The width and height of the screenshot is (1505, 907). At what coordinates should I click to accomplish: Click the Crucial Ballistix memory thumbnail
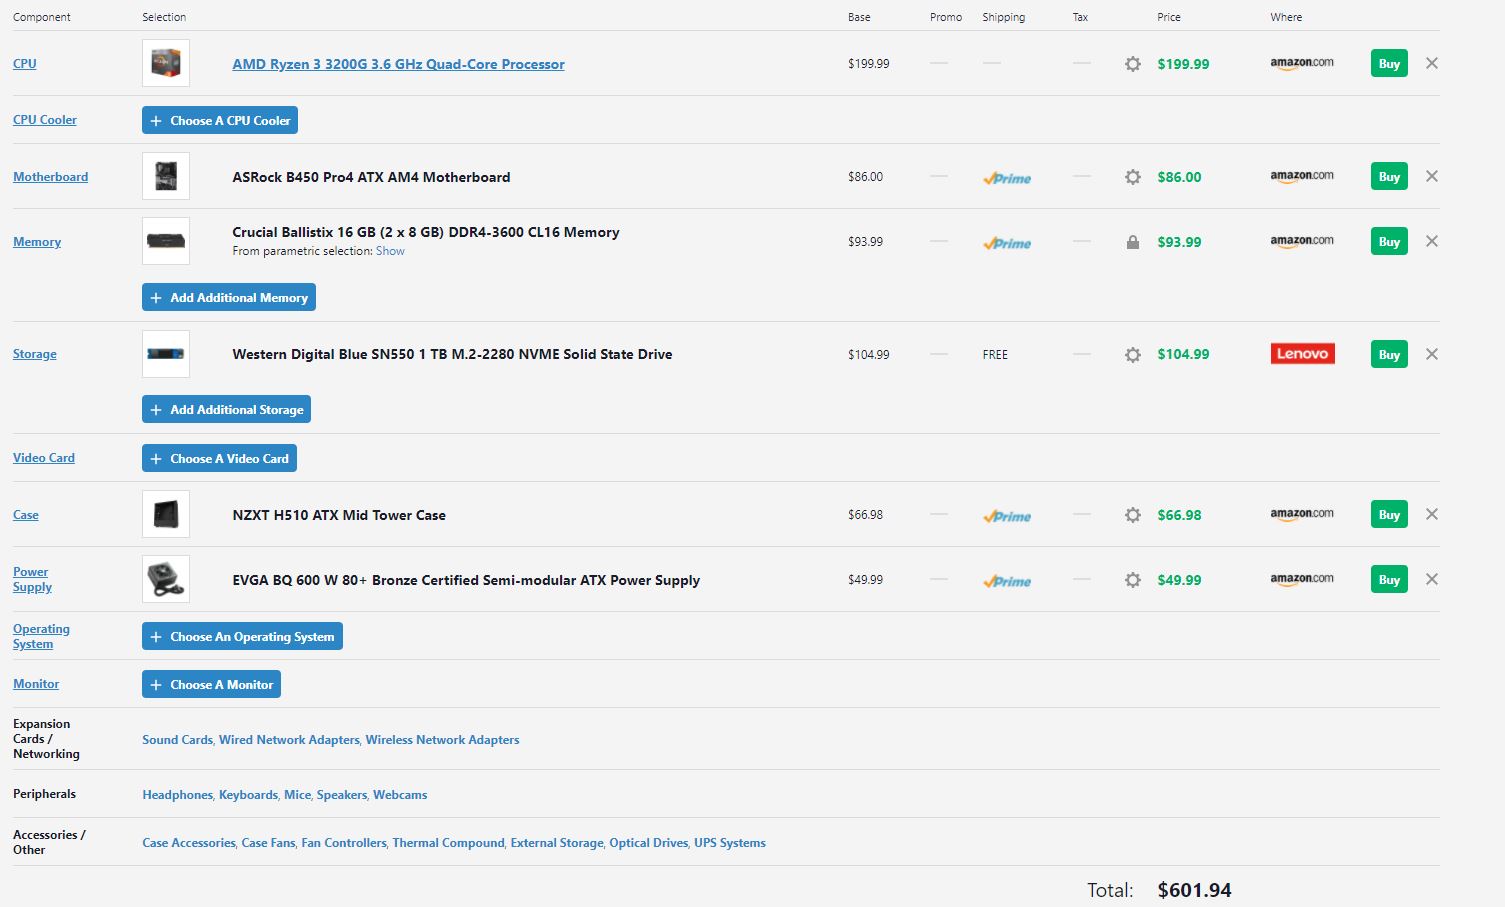point(166,241)
